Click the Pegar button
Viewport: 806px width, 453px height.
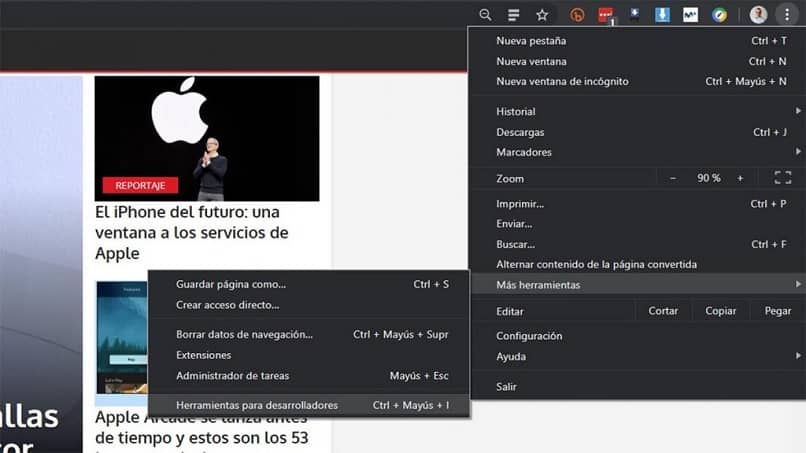[778, 311]
